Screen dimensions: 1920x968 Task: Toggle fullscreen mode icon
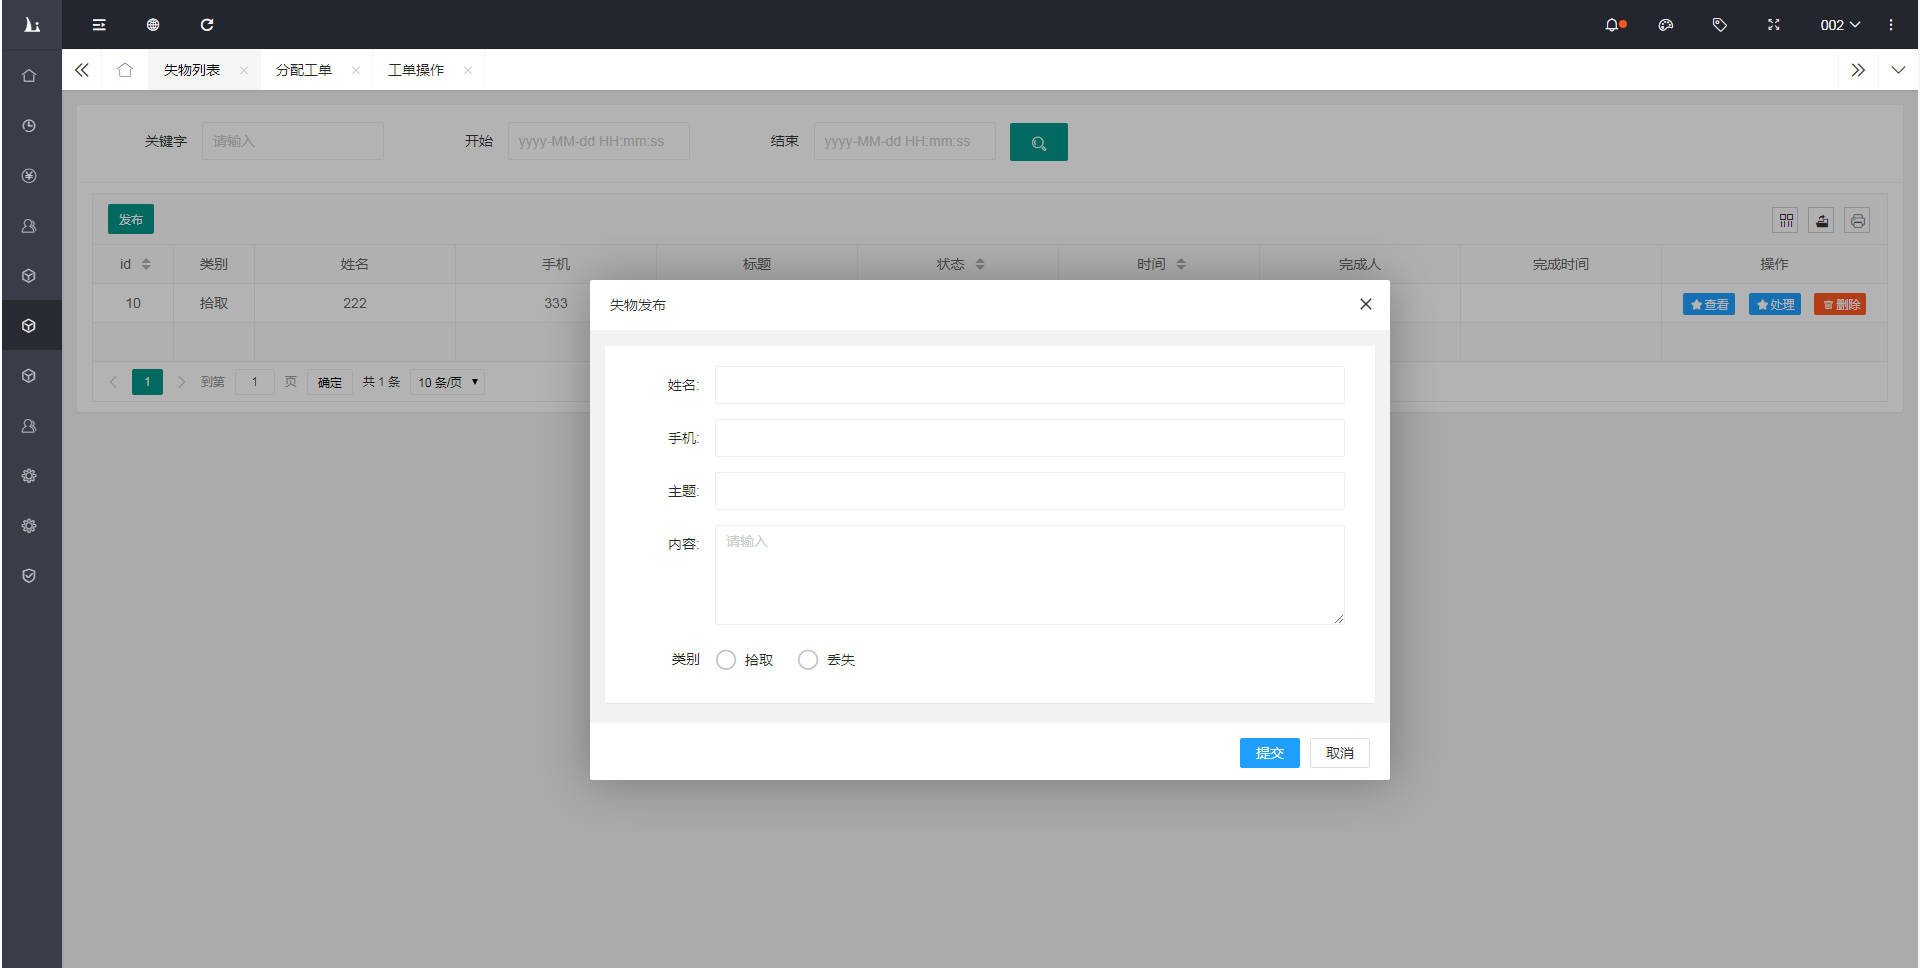[x=1773, y=25]
